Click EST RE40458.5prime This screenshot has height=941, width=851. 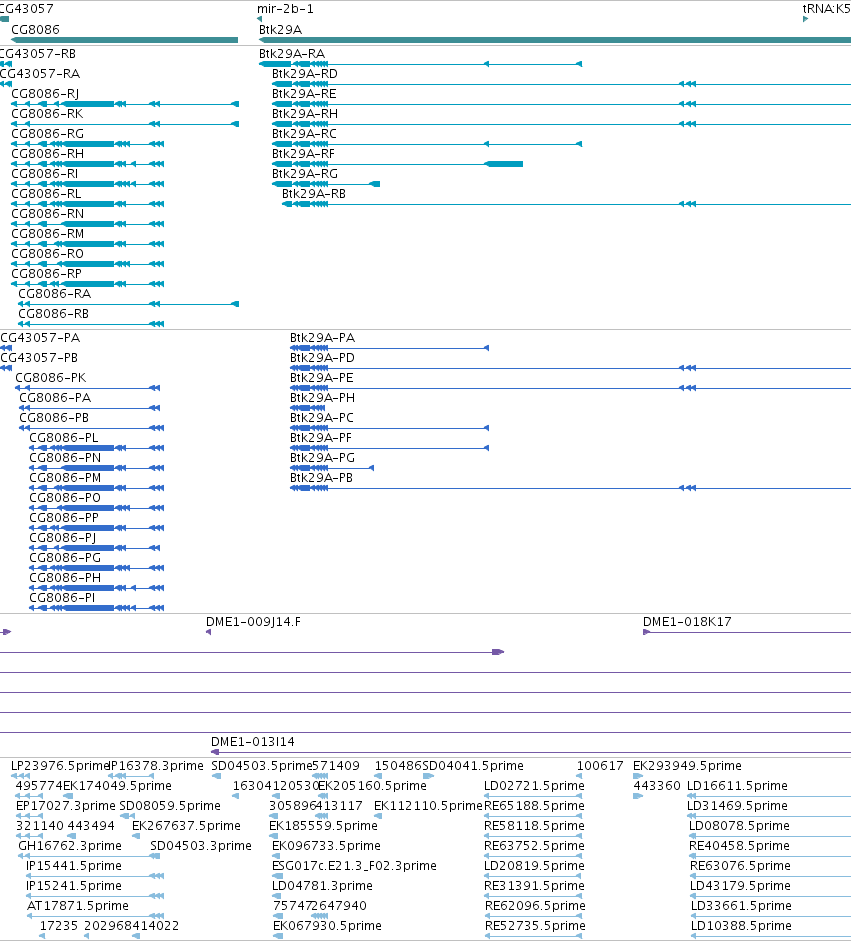[x=739, y=846]
